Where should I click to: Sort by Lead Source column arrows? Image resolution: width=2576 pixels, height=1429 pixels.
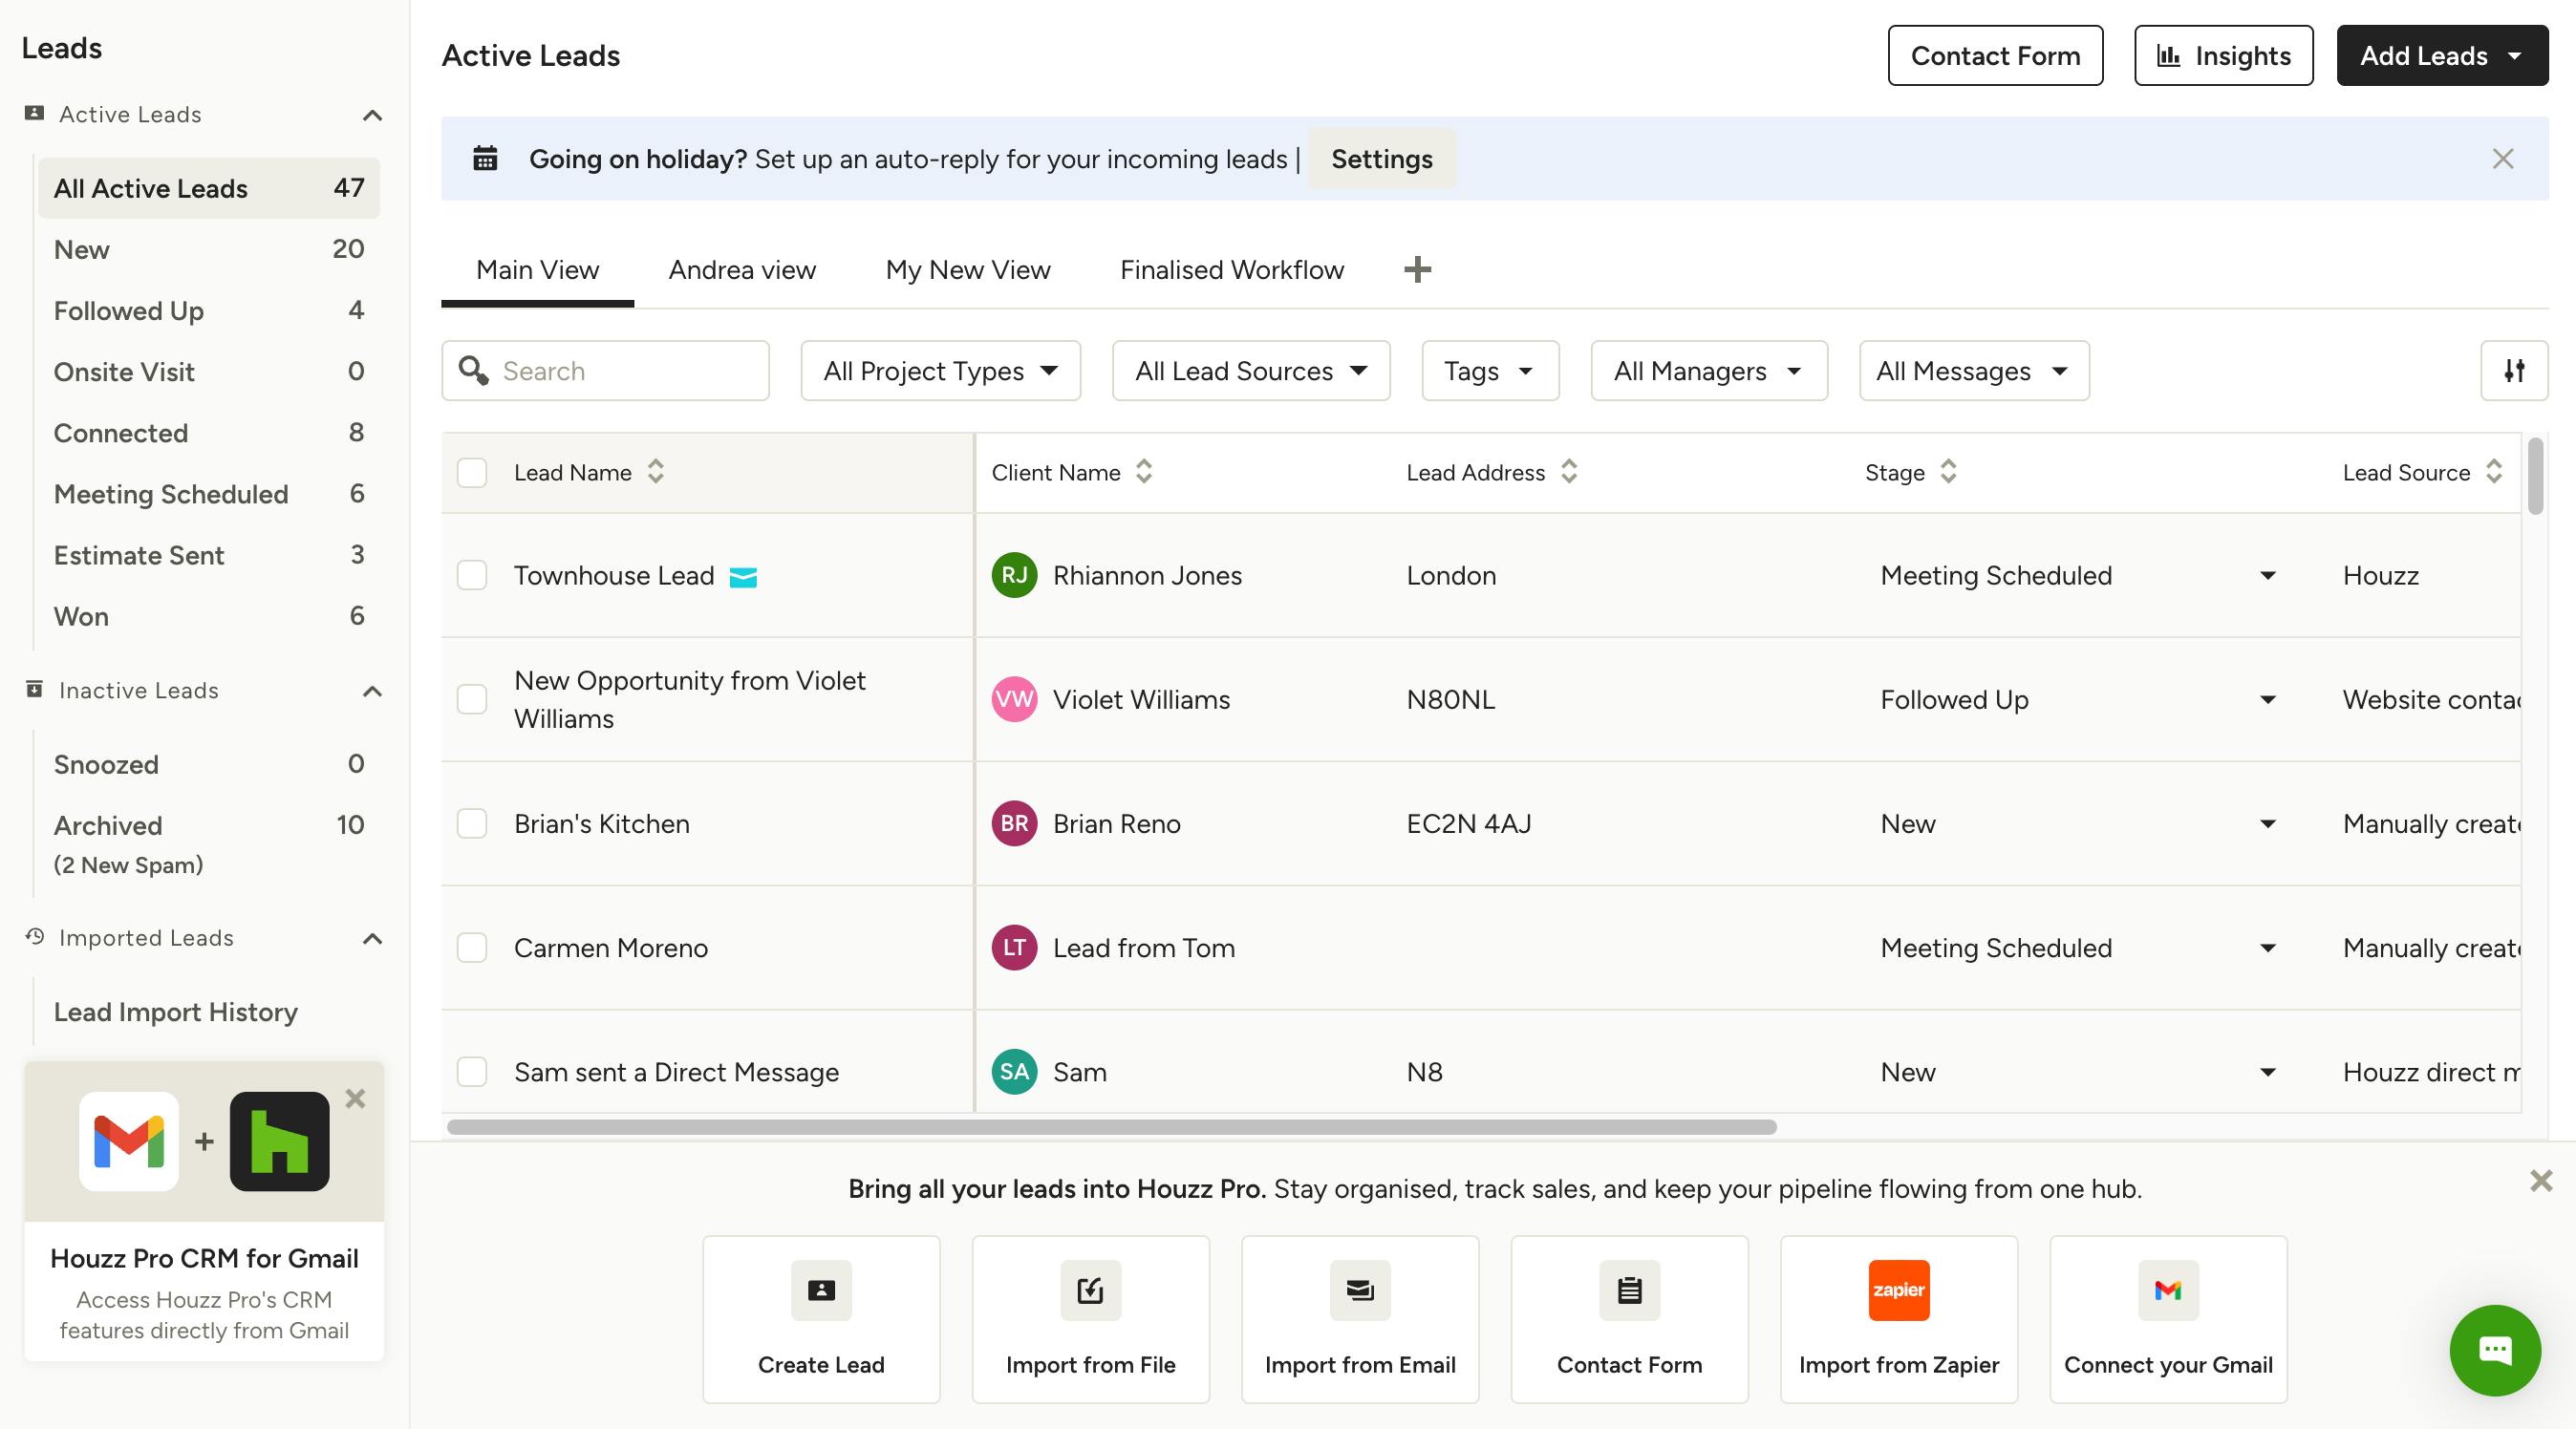2494,471
